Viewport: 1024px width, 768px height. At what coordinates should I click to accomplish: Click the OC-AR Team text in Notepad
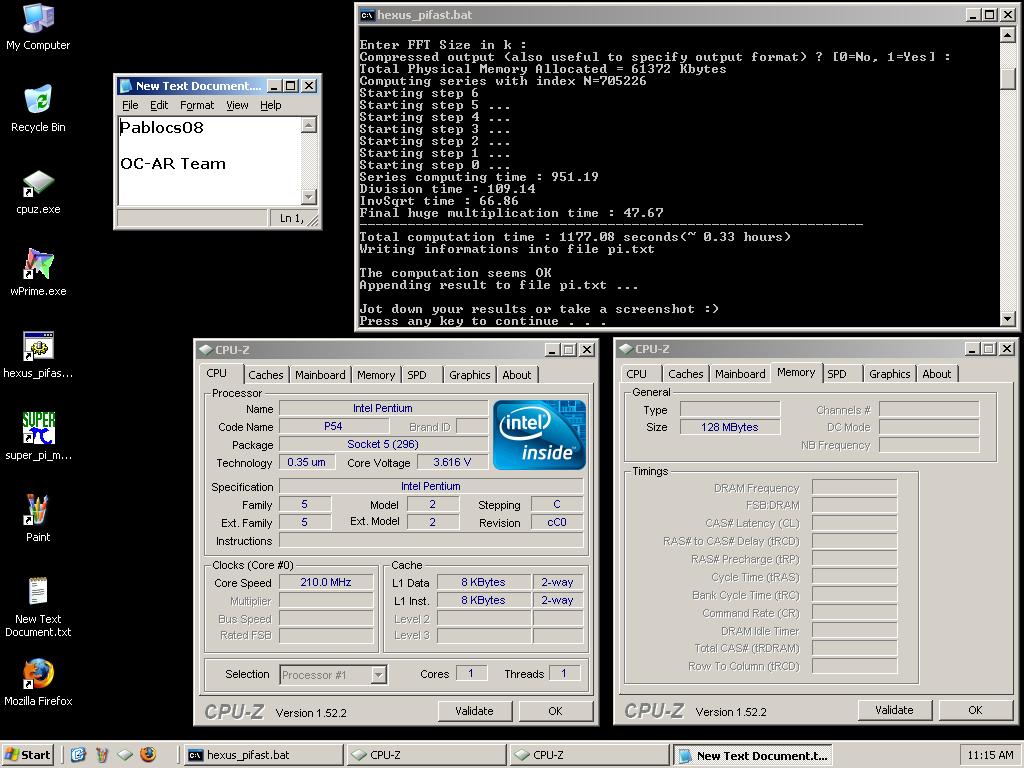[x=172, y=163]
